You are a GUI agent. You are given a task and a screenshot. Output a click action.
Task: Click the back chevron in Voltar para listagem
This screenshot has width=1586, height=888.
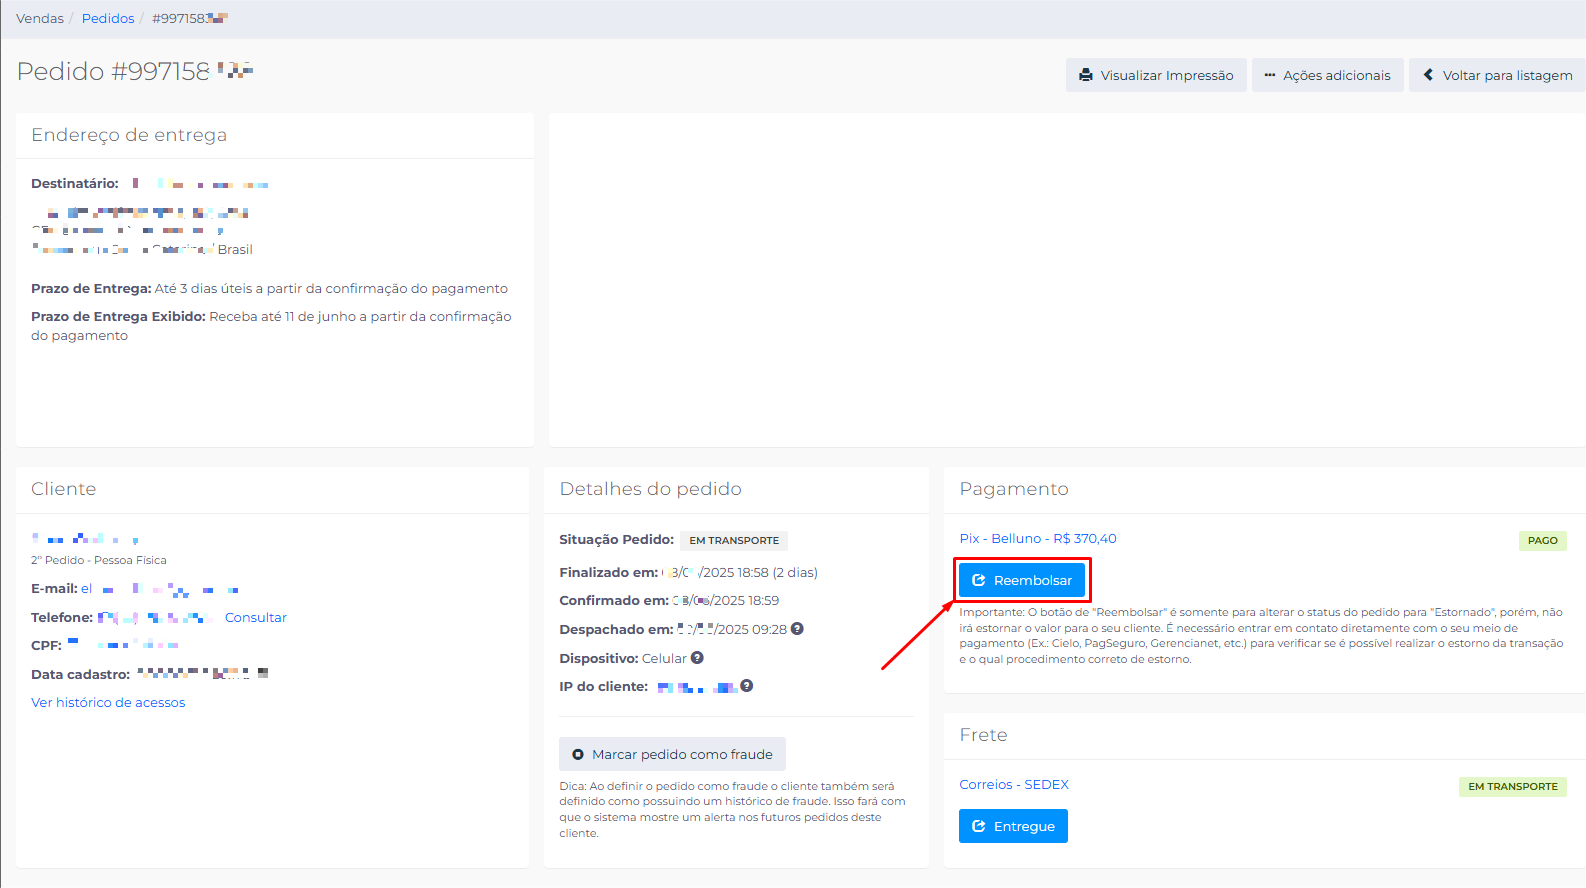click(1429, 75)
